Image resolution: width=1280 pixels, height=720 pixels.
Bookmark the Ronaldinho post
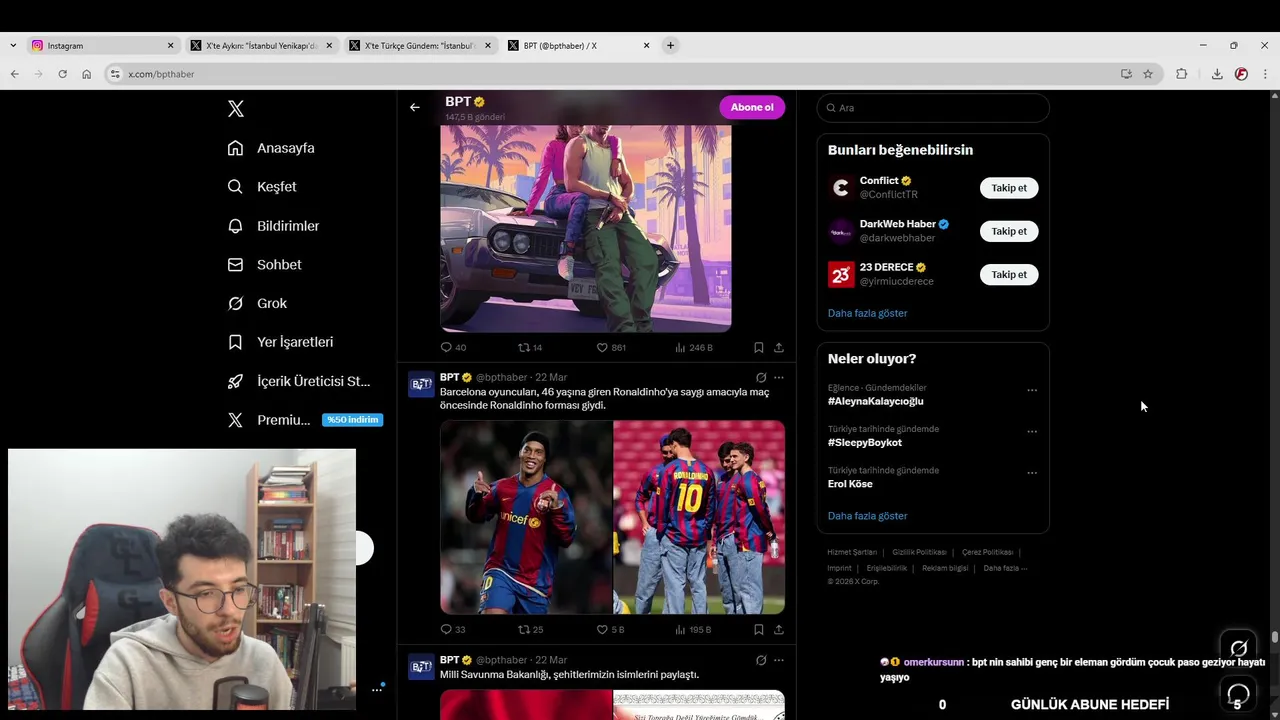(x=758, y=629)
